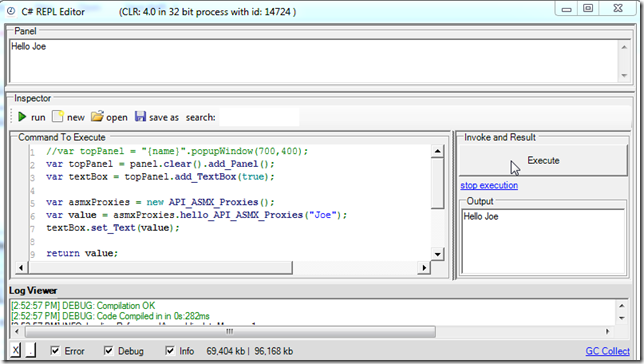This screenshot has height=364, width=644.
Task: Click the Log Viewer scroll left arrow
Action: click(17, 331)
